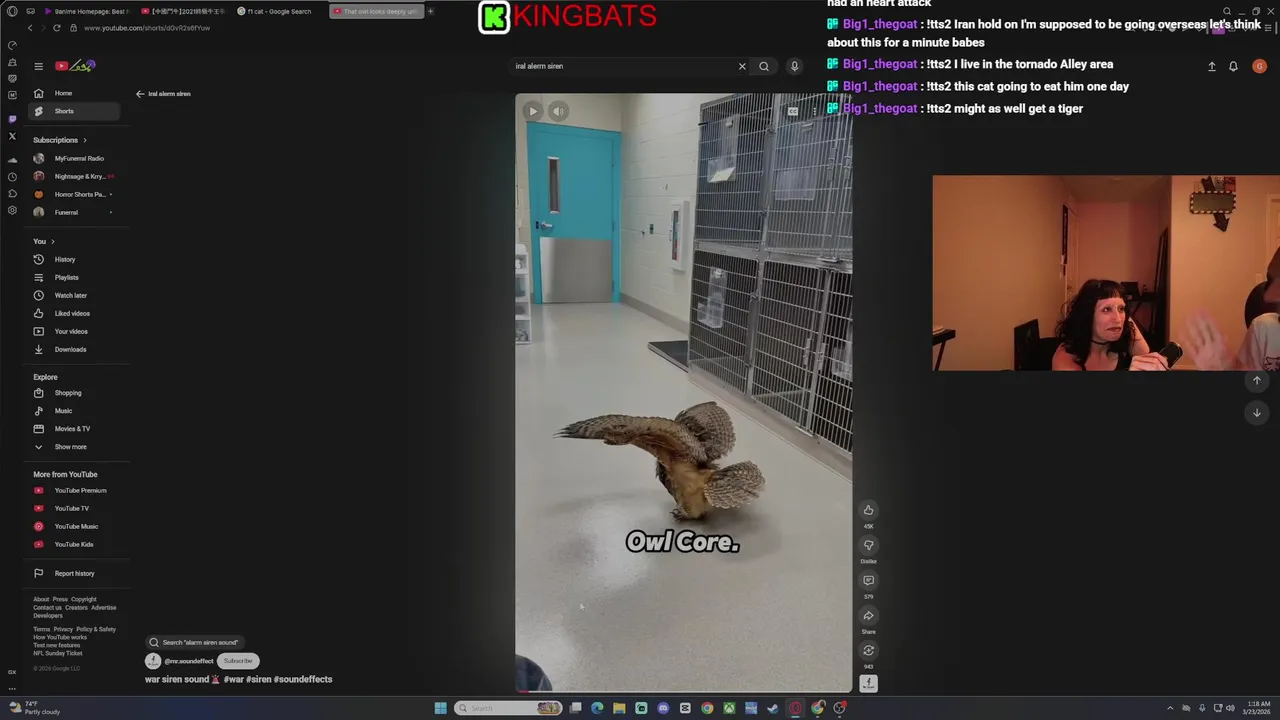Open YouTube Kids
Screen dimensions: 1280x720
click(74, 544)
